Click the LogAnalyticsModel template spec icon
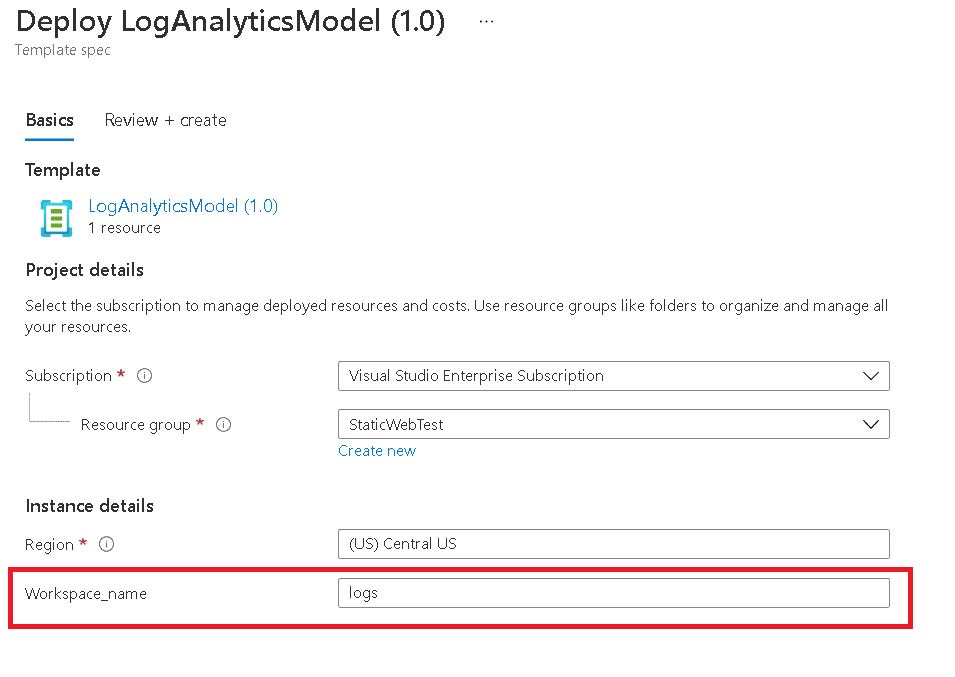This screenshot has width=955, height=677. point(57,217)
